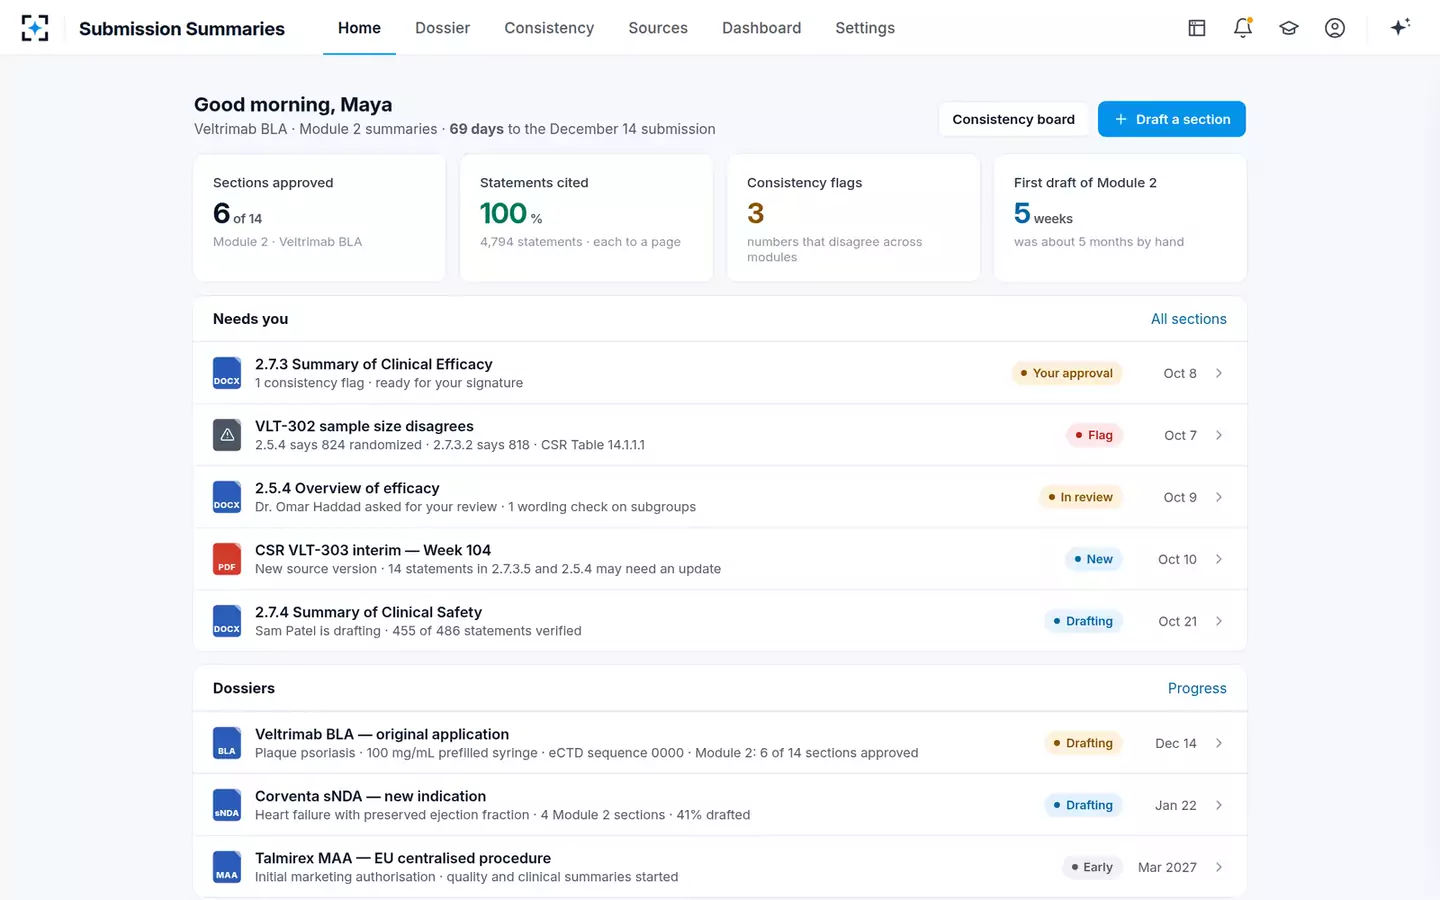The image size is (1440, 900).
Task: Open the Progress link in Dossiers
Action: pos(1197,688)
